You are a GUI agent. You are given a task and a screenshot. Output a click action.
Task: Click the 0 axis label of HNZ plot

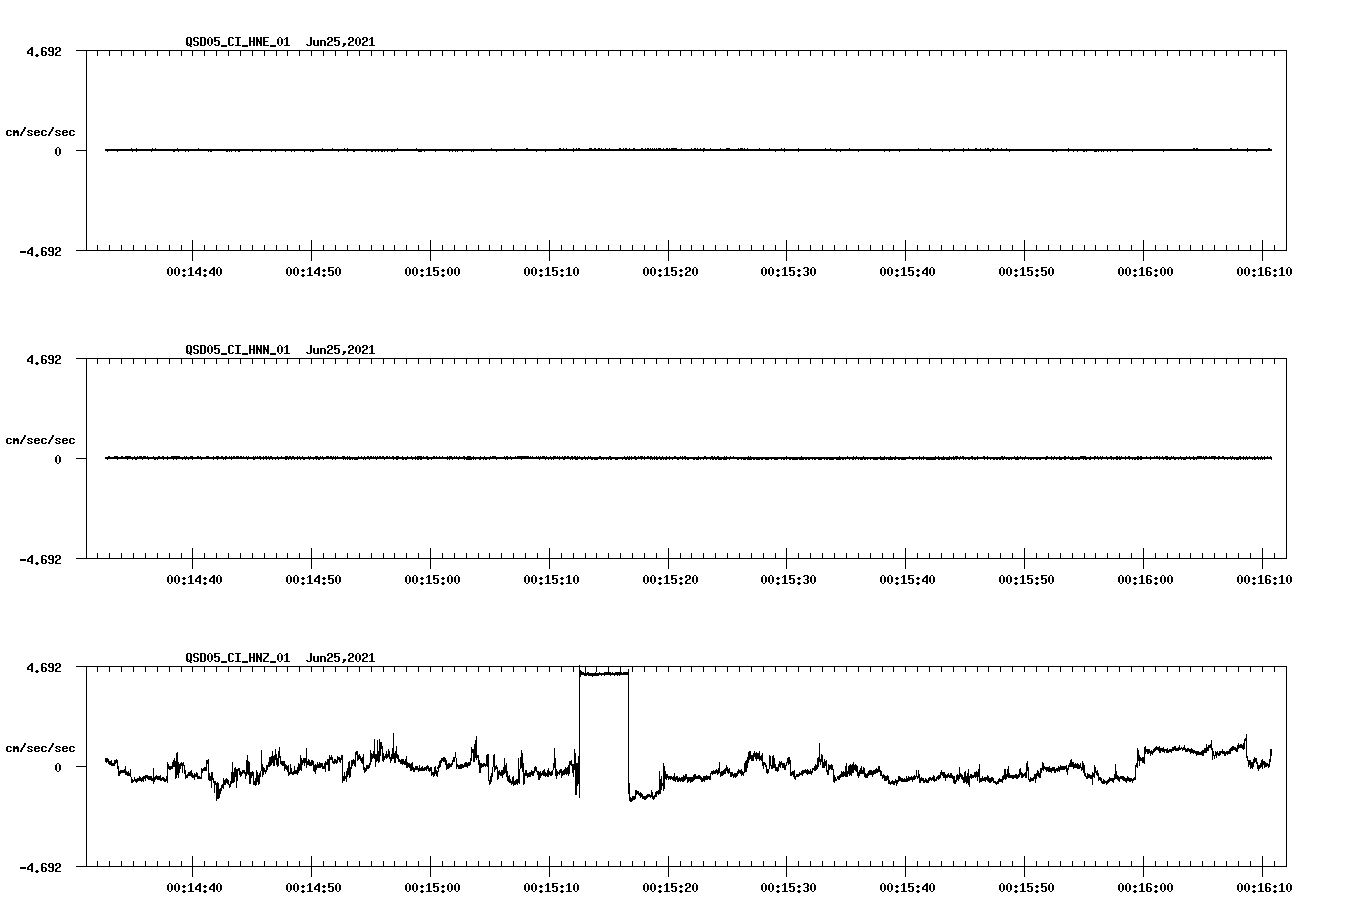point(58,767)
